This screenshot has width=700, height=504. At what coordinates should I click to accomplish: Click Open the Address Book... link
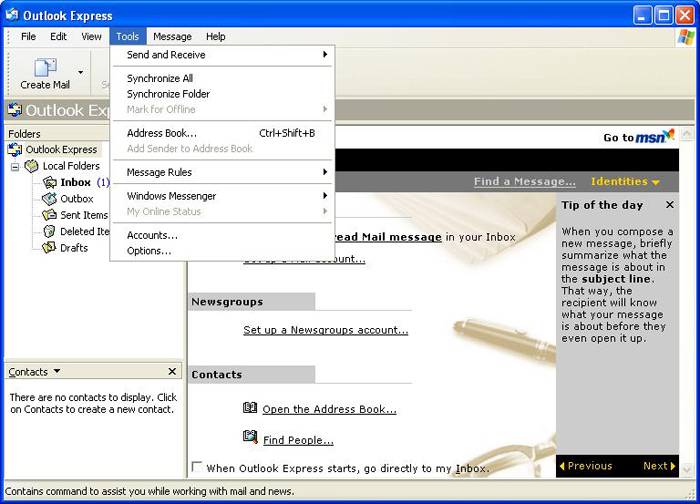[x=329, y=409]
